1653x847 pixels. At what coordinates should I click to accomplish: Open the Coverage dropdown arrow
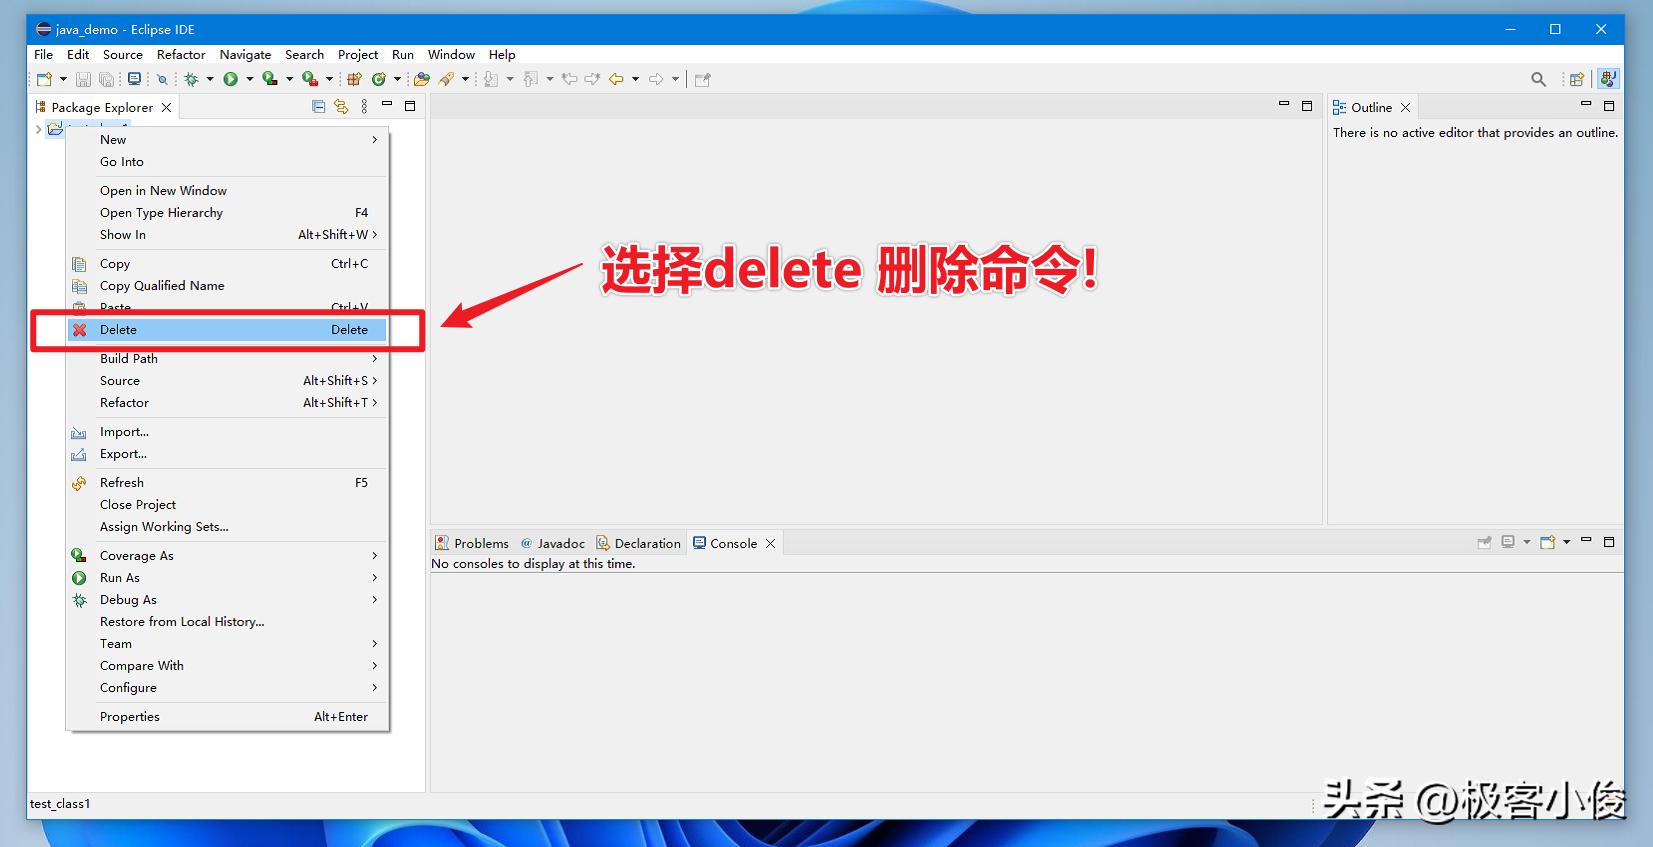pyautogui.click(x=290, y=79)
